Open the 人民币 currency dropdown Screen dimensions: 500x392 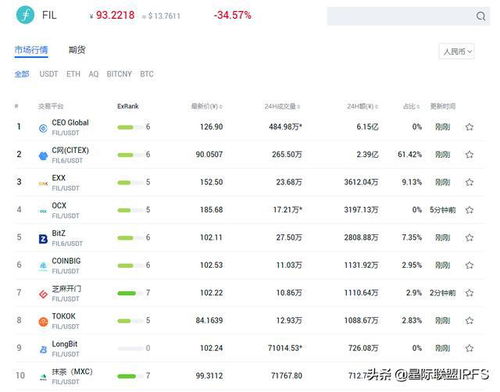(457, 51)
